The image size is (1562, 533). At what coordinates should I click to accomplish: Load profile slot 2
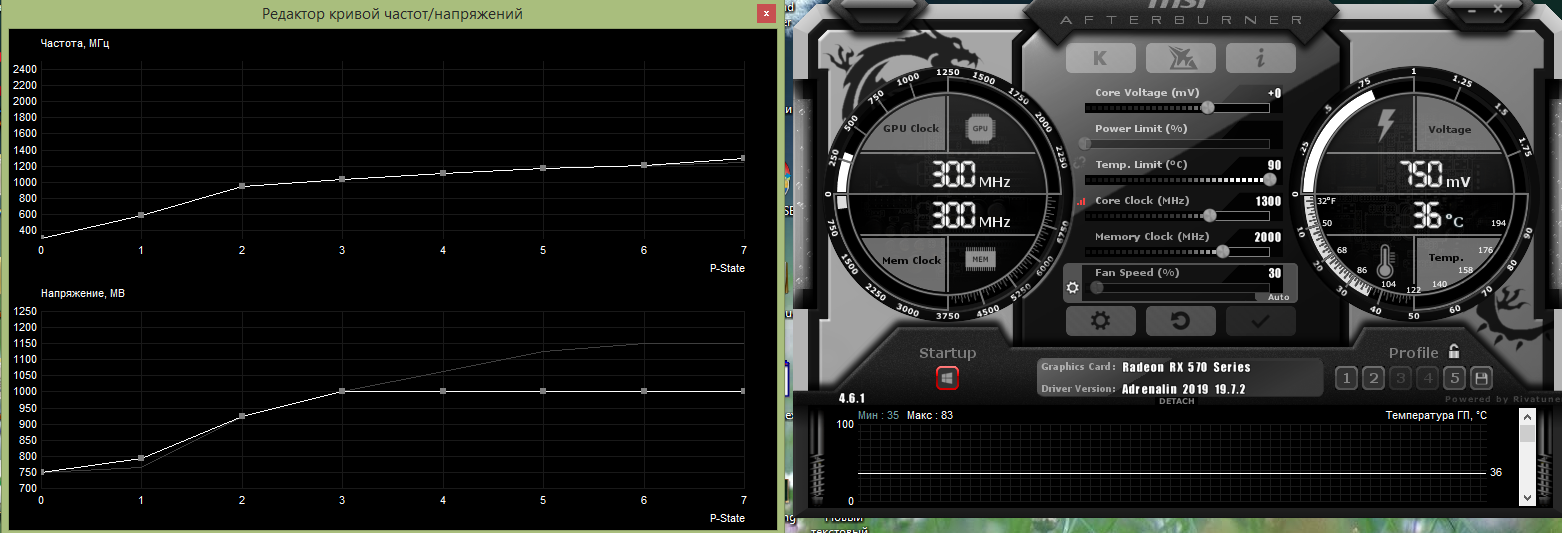point(1373,378)
